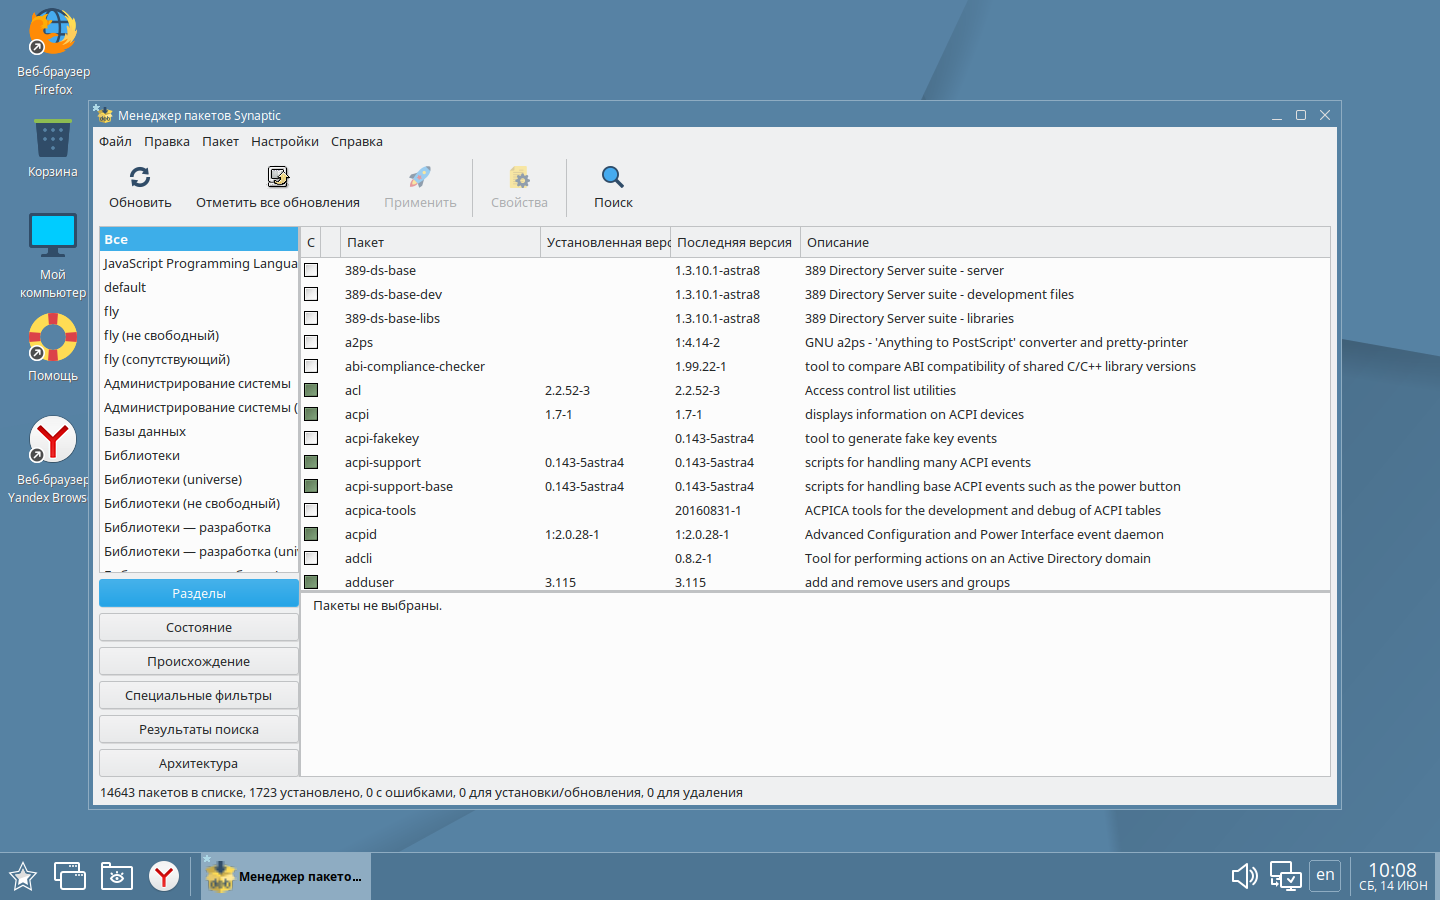This screenshot has width=1440, height=900.
Task: Sort by the C status column header
Action: (311, 242)
